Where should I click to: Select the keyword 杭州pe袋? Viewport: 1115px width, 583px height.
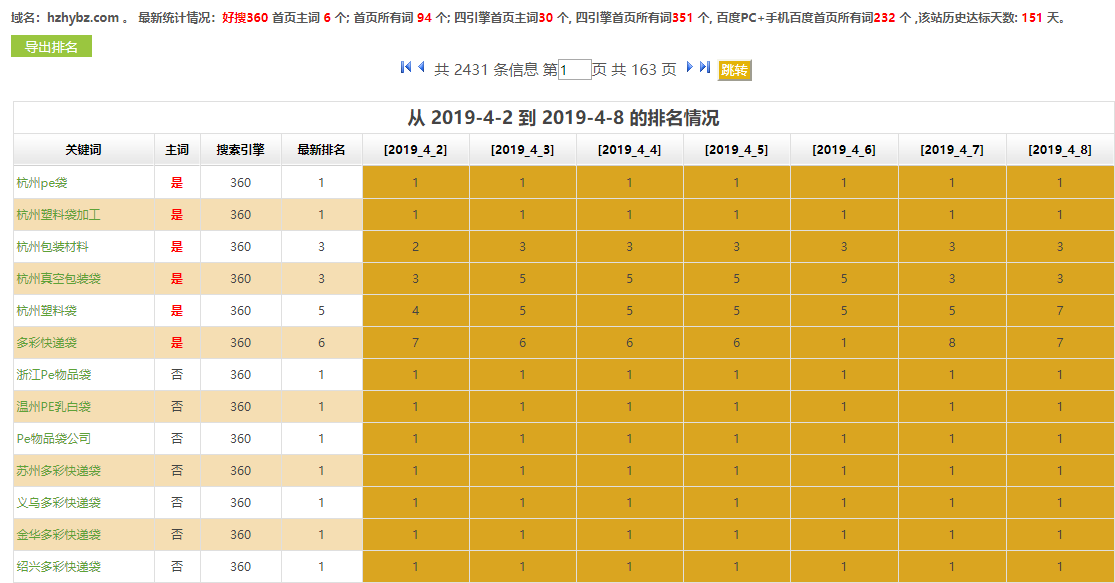point(45,182)
